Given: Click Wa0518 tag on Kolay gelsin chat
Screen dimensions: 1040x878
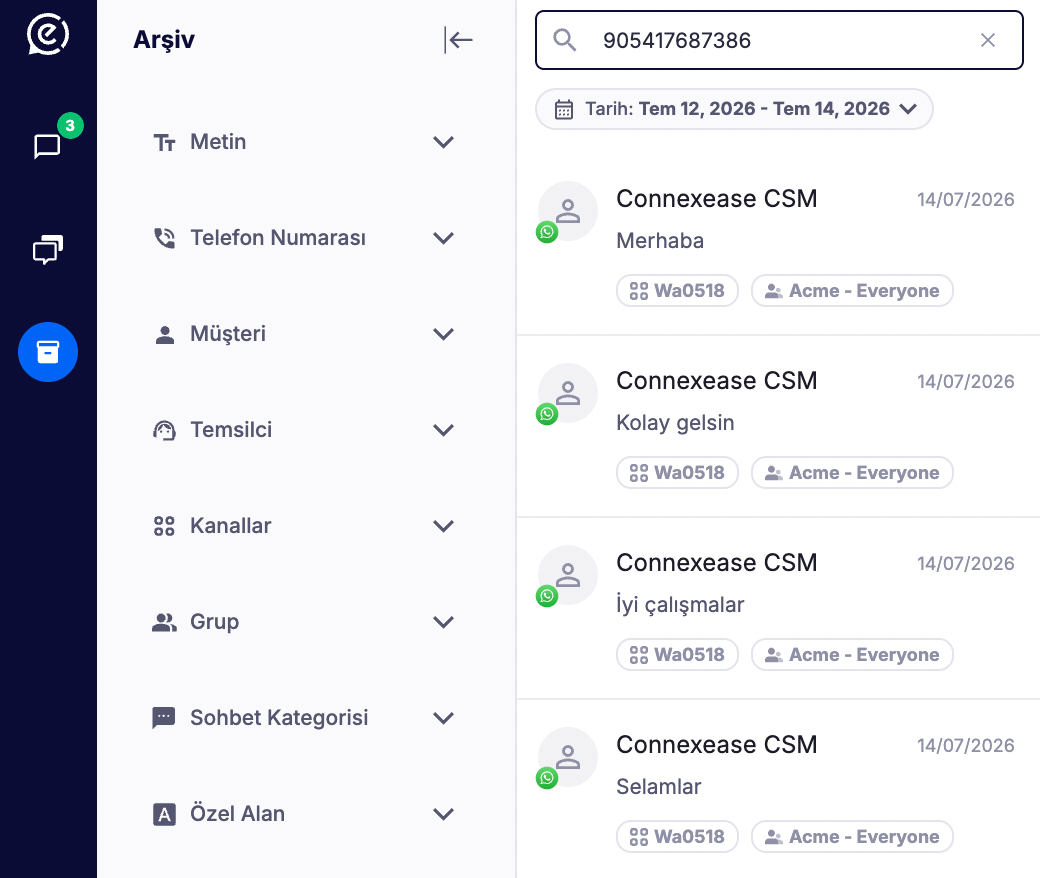Looking at the screenshot, I should point(677,473).
